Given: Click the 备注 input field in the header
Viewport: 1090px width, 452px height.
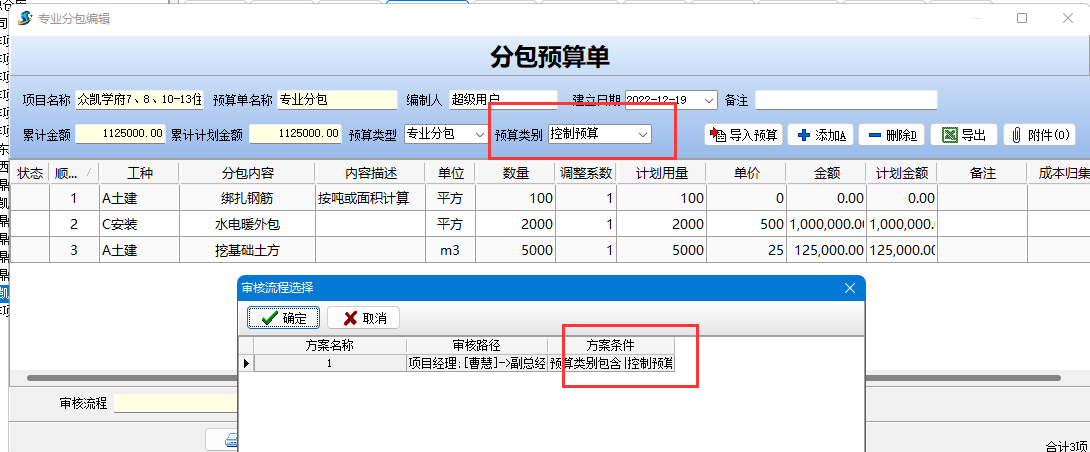Looking at the screenshot, I should pyautogui.click(x=846, y=100).
